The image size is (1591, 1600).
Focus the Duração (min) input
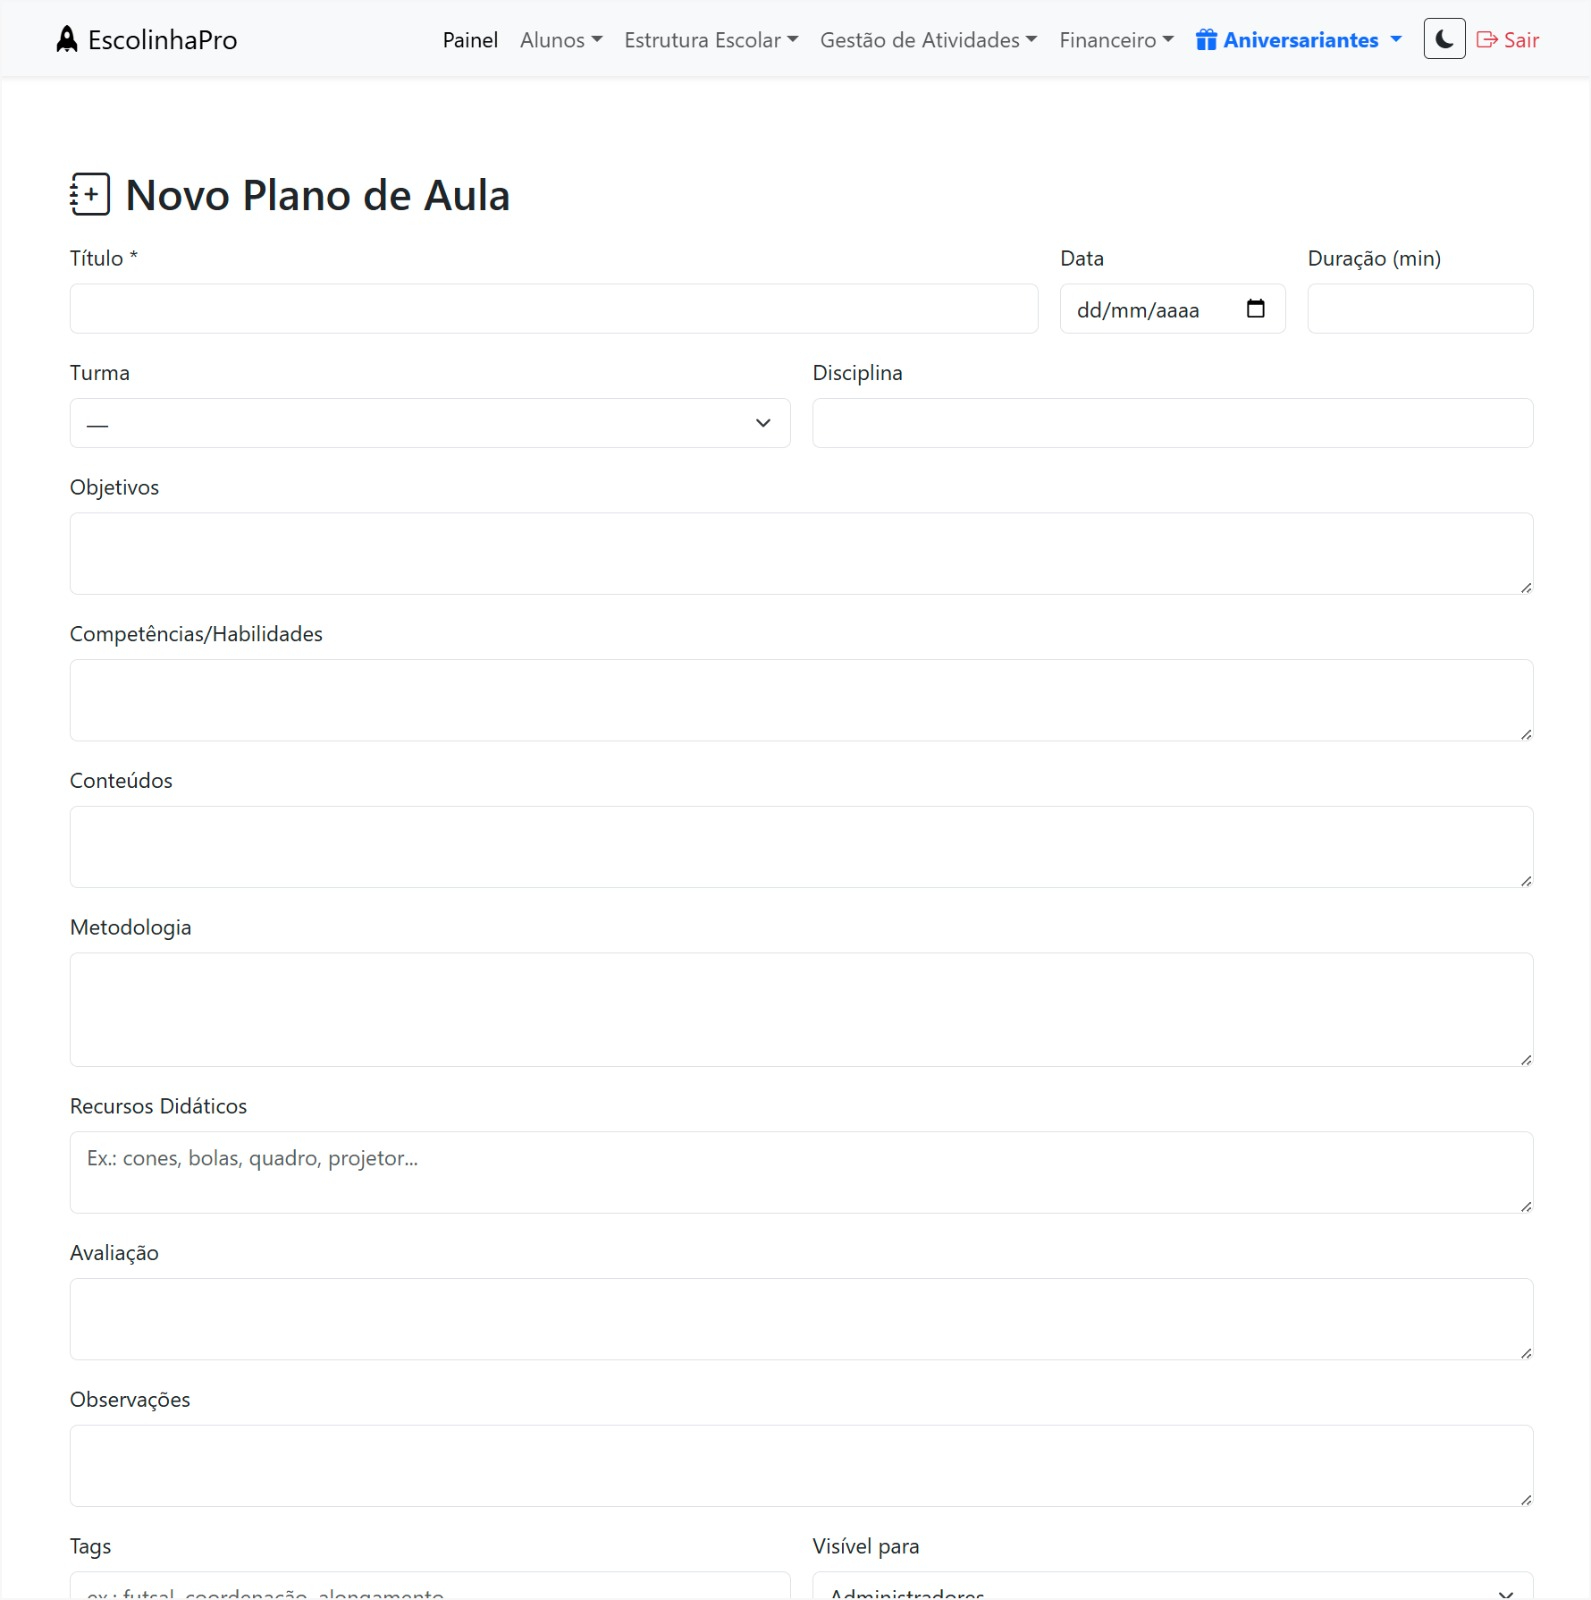(1420, 309)
